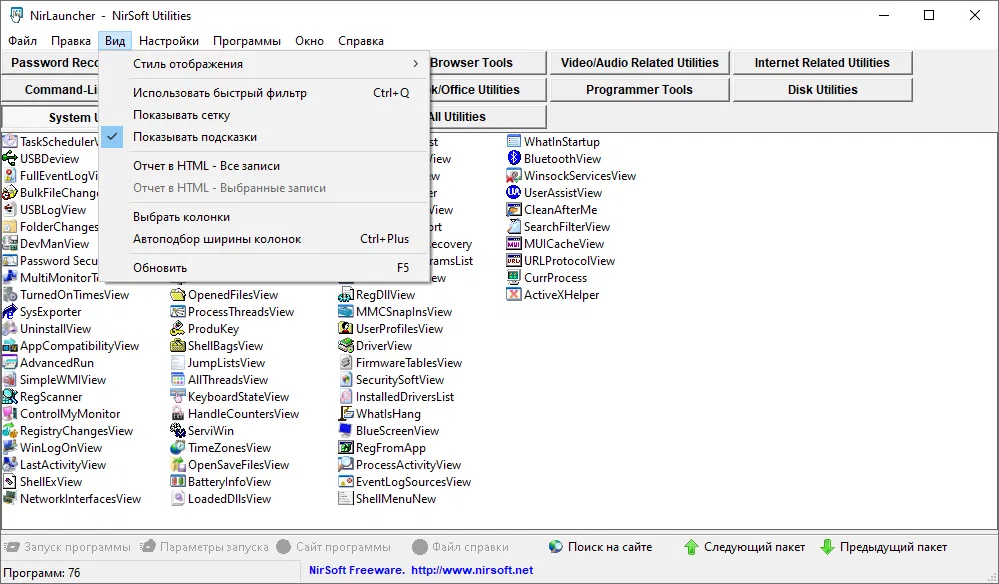Click the ShellBagsView icon

coord(178,346)
